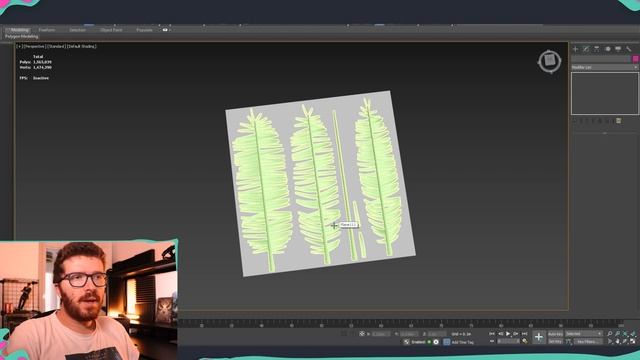Click inside the empty modifier stack list

pyautogui.click(x=604, y=93)
